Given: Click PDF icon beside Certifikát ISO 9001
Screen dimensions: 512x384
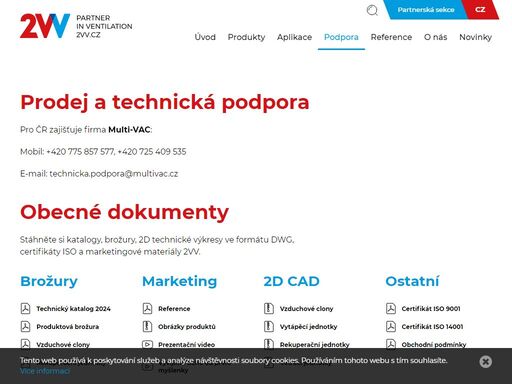Looking at the screenshot, I should (x=391, y=309).
